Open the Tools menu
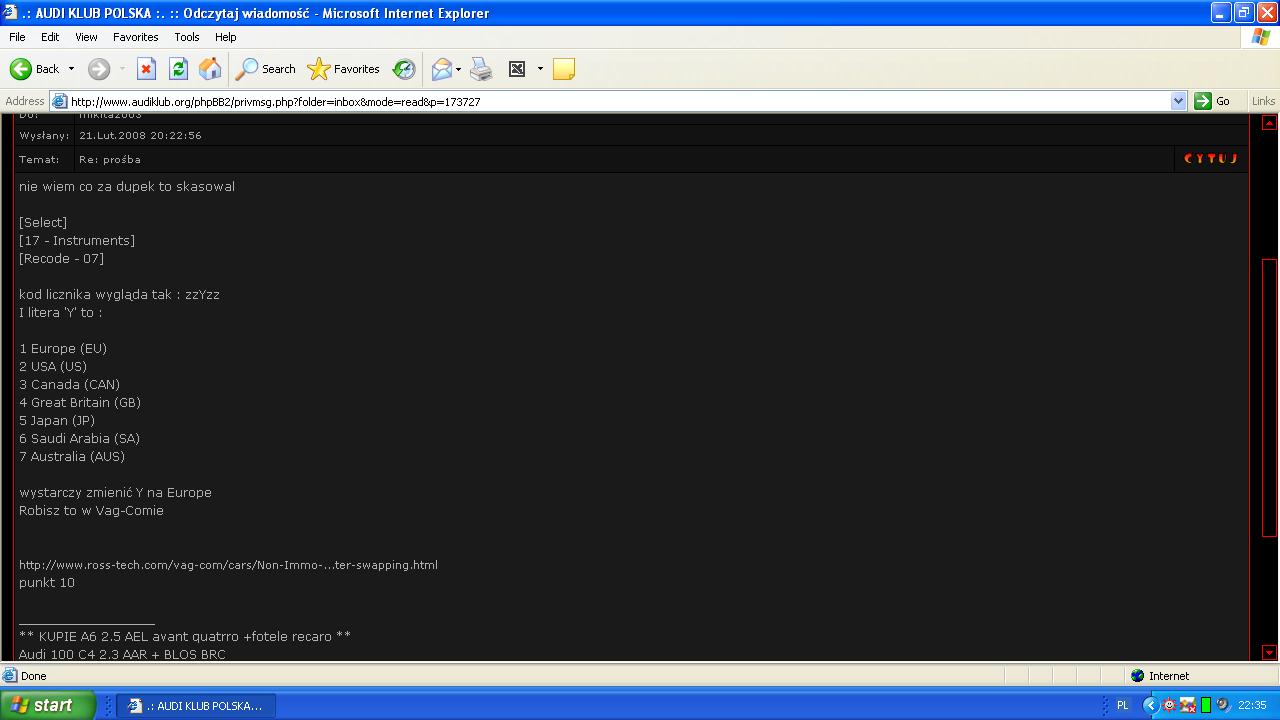The image size is (1280, 720). (x=187, y=37)
